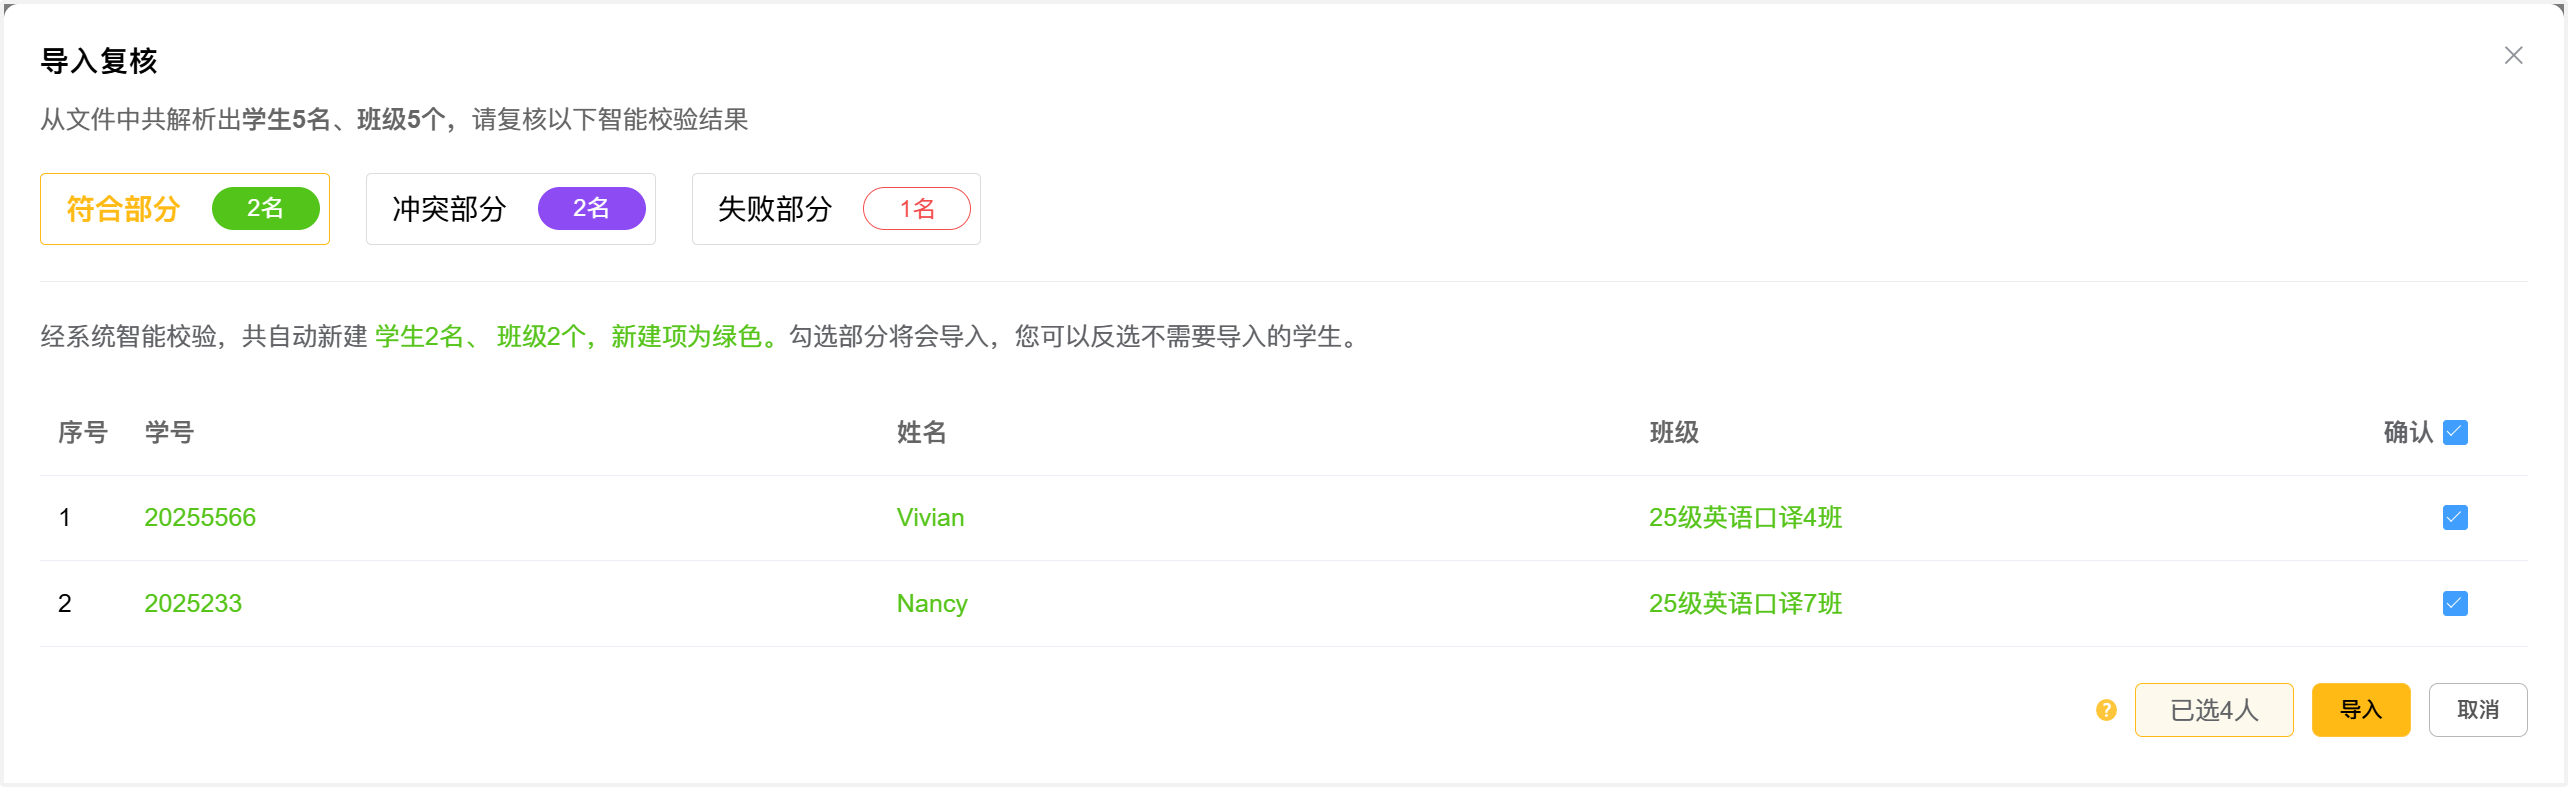Screen dimensions: 2568x787
Task: Click the green 2名 badge
Action: pos(265,208)
